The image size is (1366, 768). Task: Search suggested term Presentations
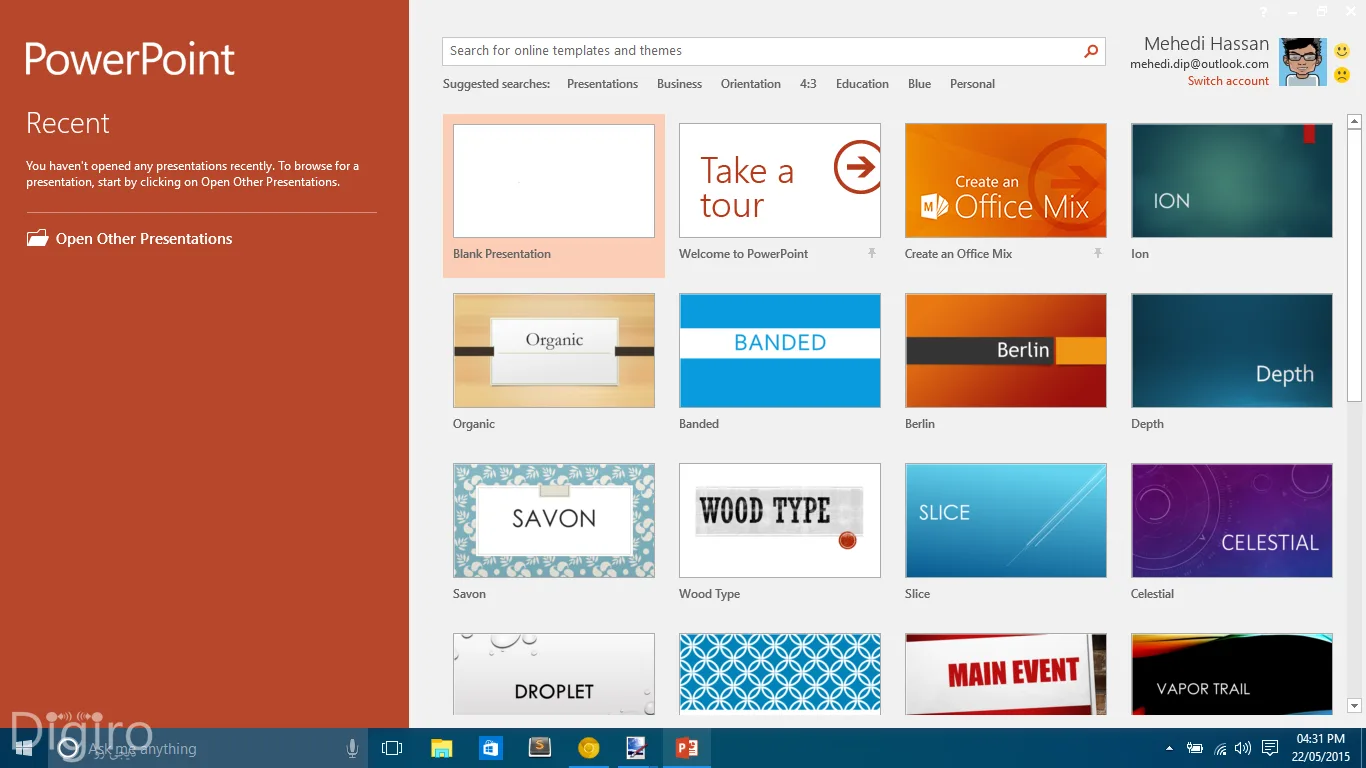point(602,84)
